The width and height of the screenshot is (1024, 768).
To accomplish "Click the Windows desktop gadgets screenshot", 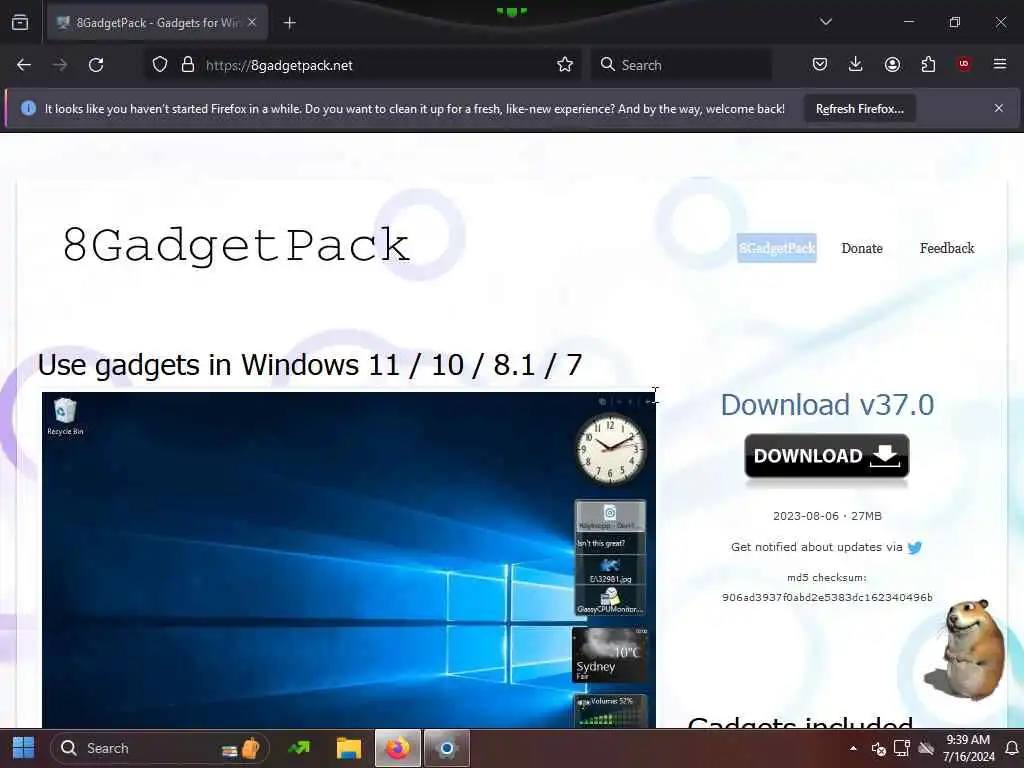I will [349, 560].
